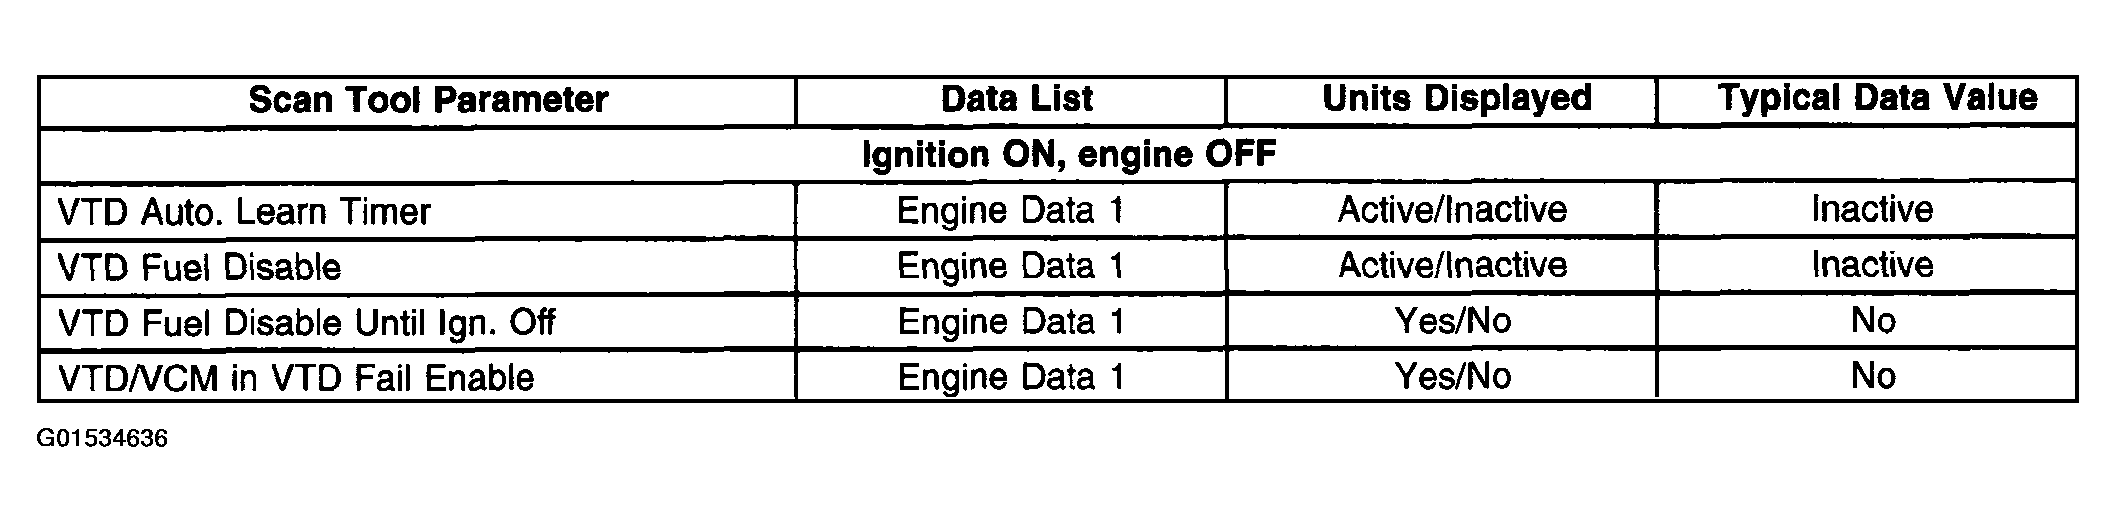Click the Units Displayed column header
The image size is (2116, 522).
tap(1456, 99)
